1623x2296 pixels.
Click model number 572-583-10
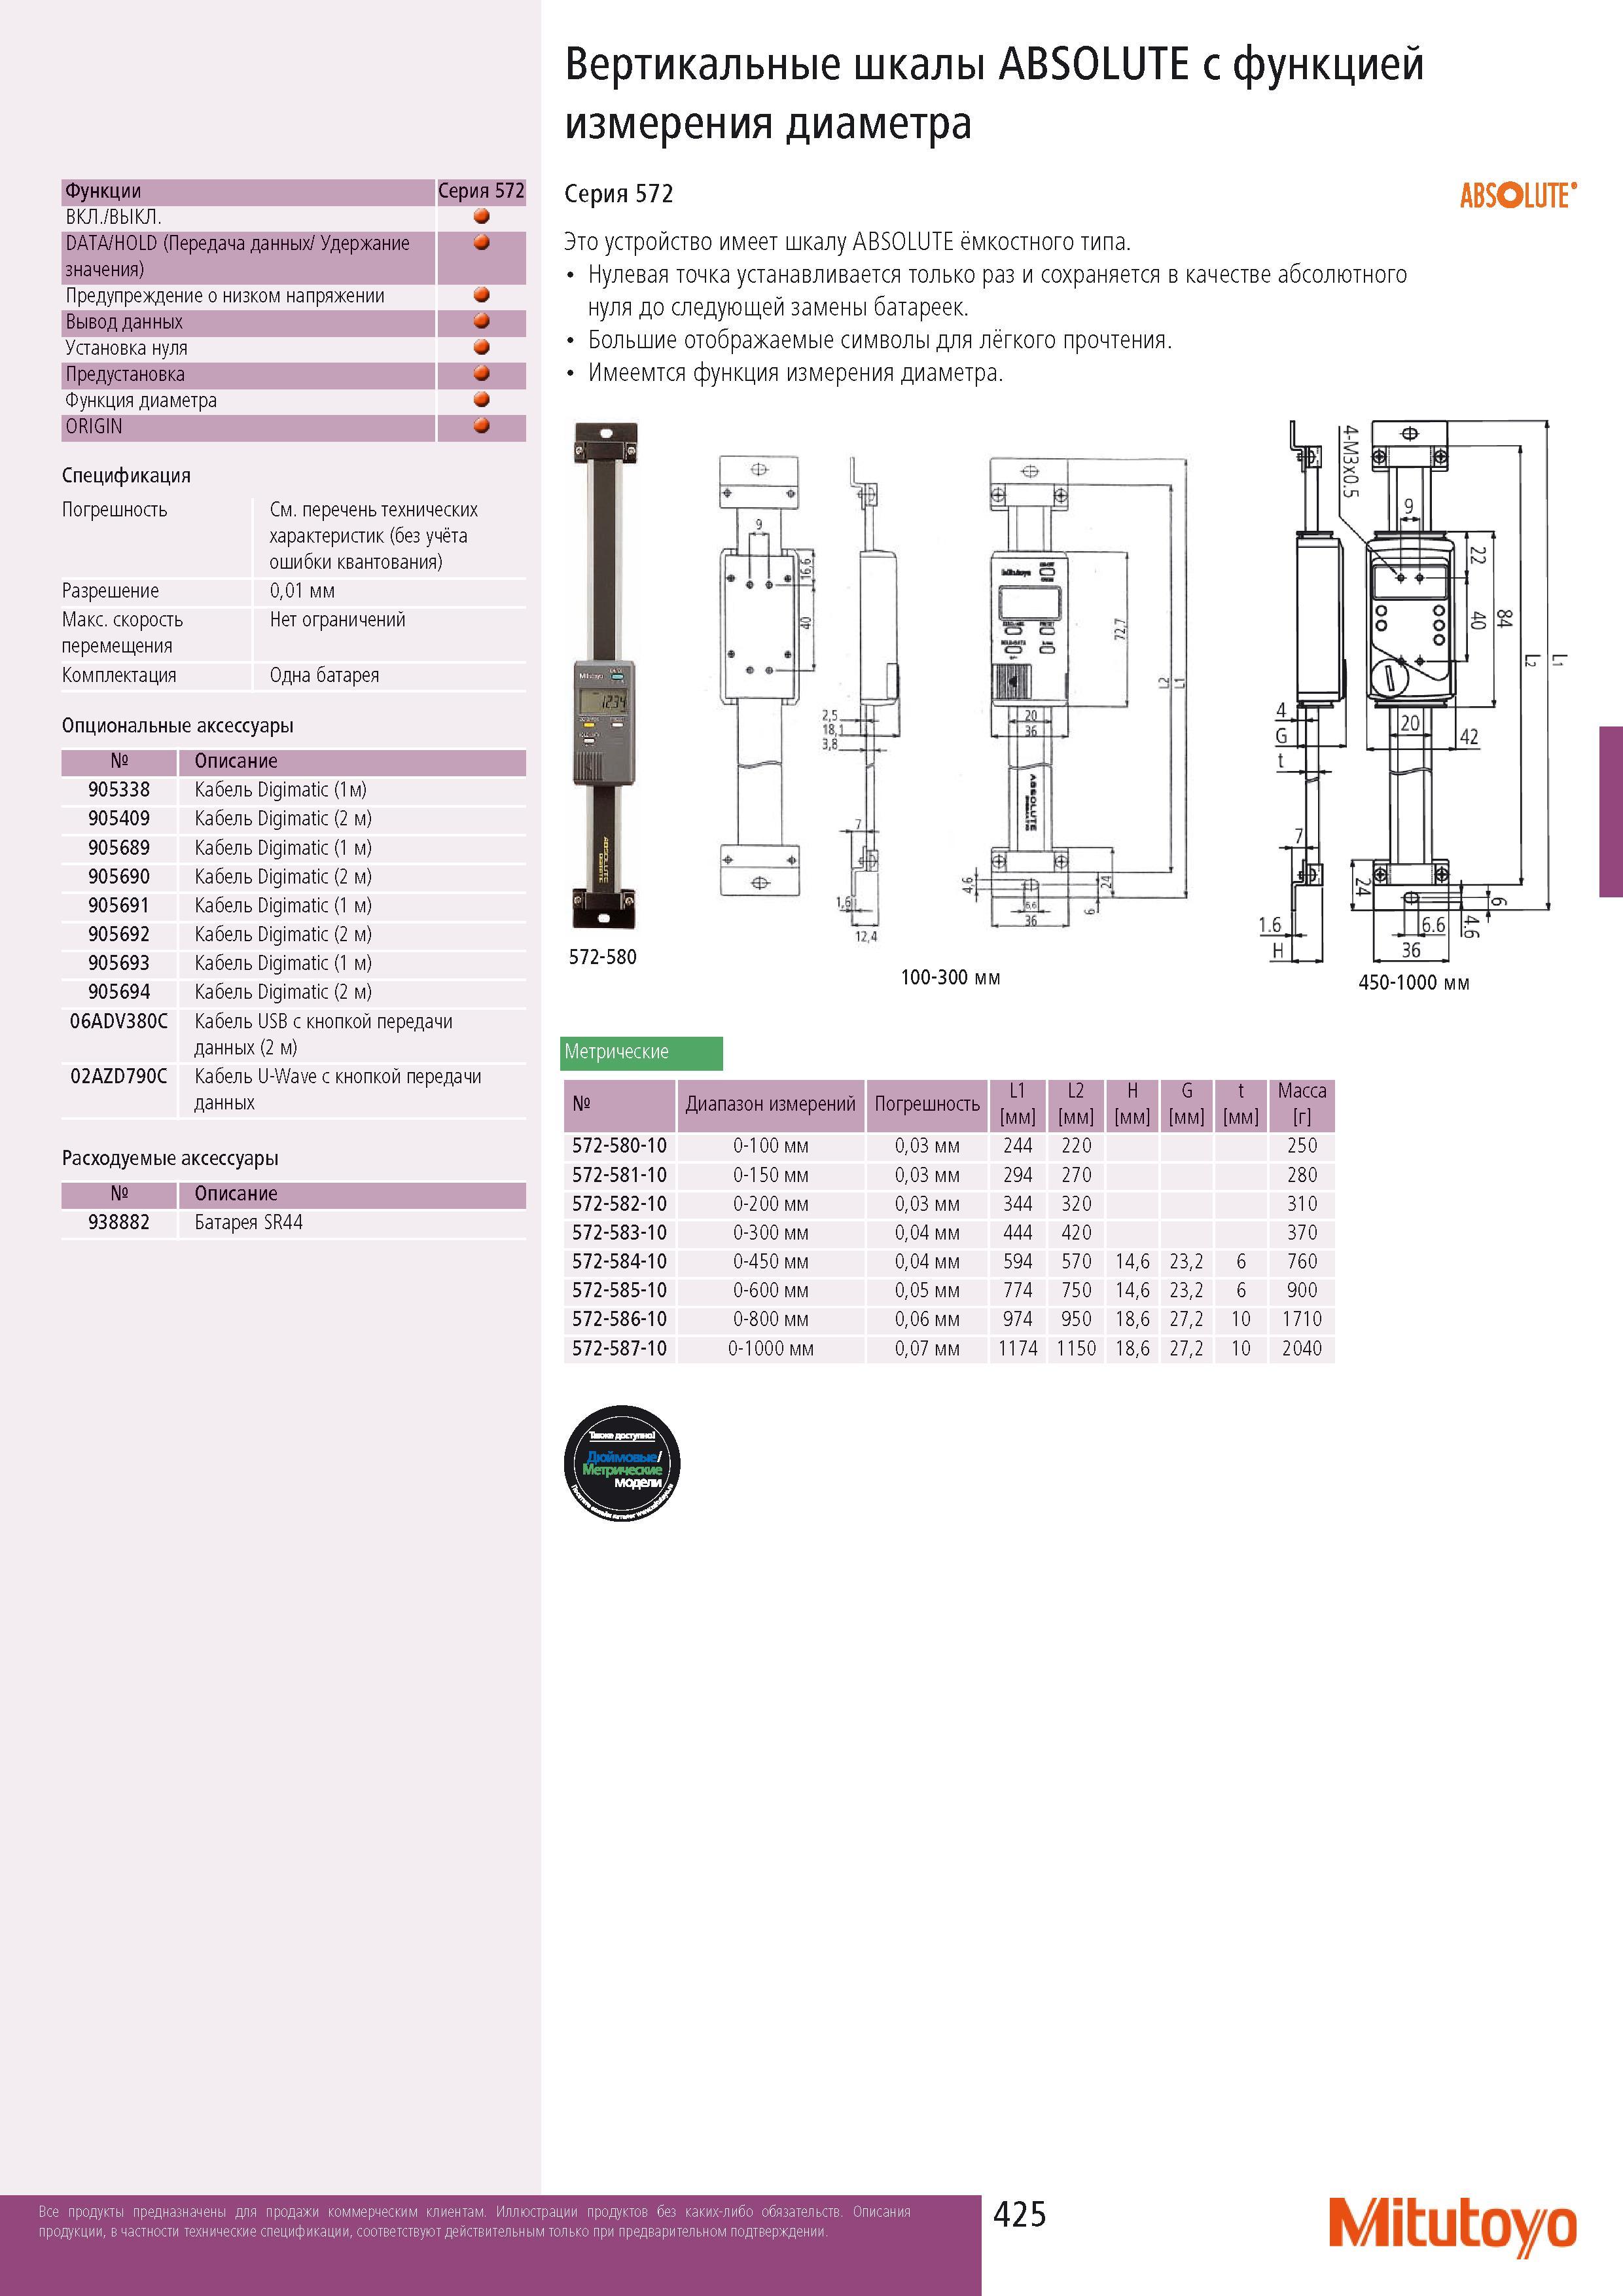619,1233
